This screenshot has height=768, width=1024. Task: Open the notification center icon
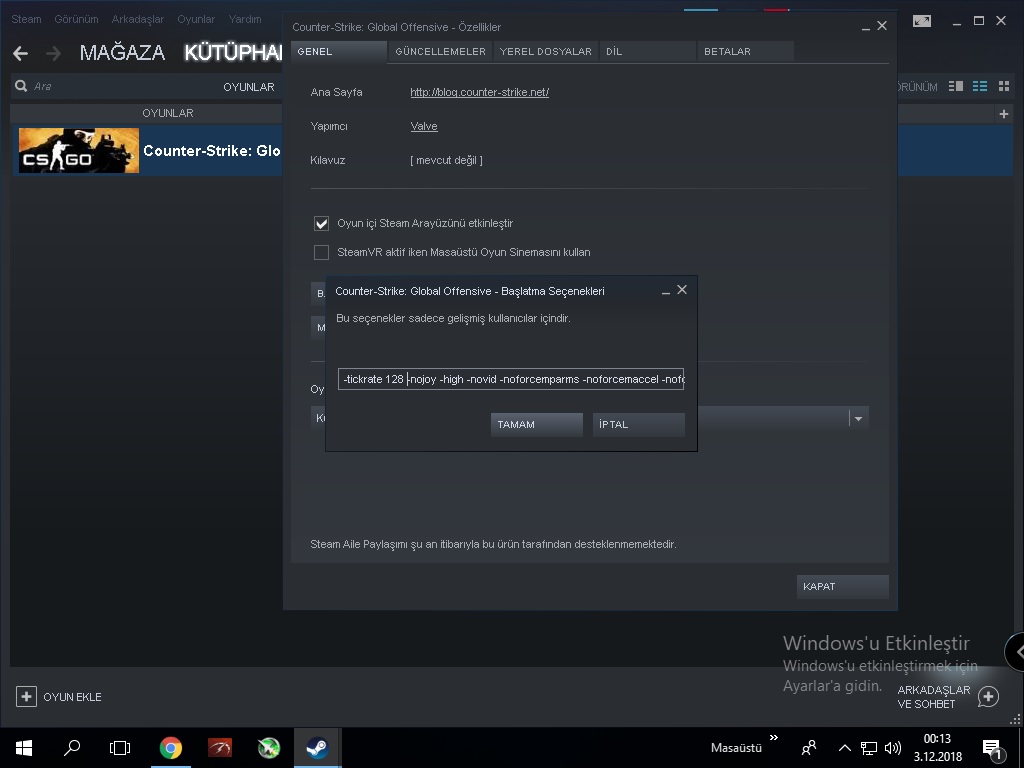[x=992, y=750]
